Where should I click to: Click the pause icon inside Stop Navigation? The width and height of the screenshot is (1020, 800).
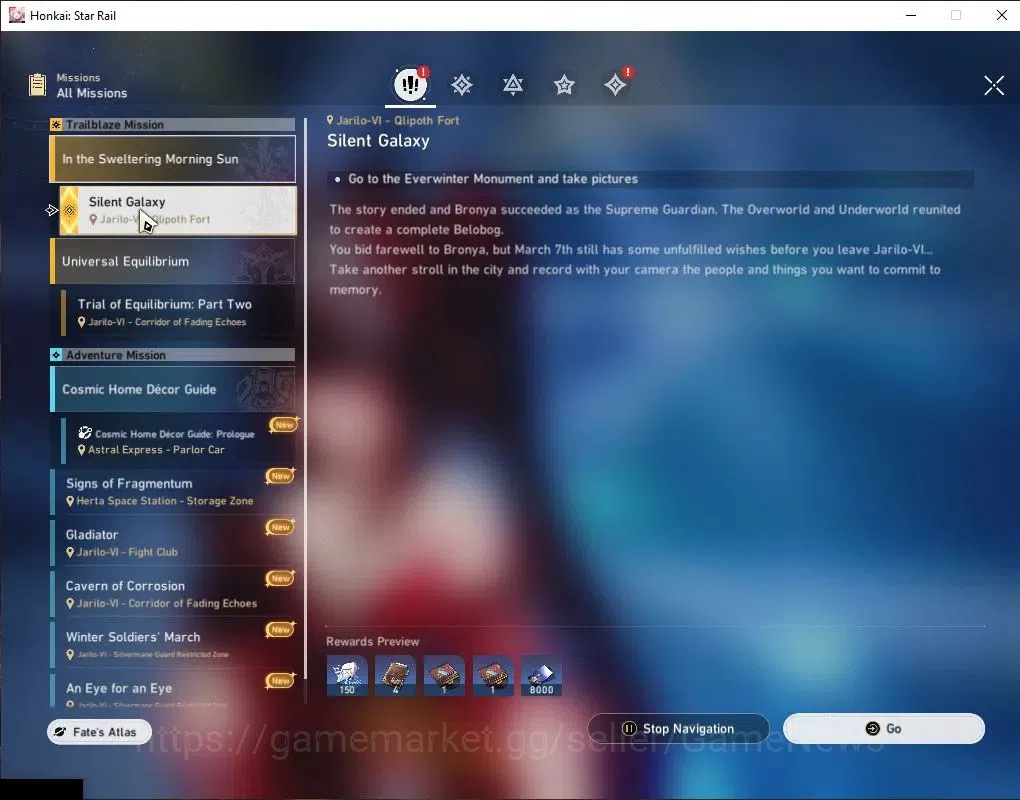pyautogui.click(x=629, y=728)
